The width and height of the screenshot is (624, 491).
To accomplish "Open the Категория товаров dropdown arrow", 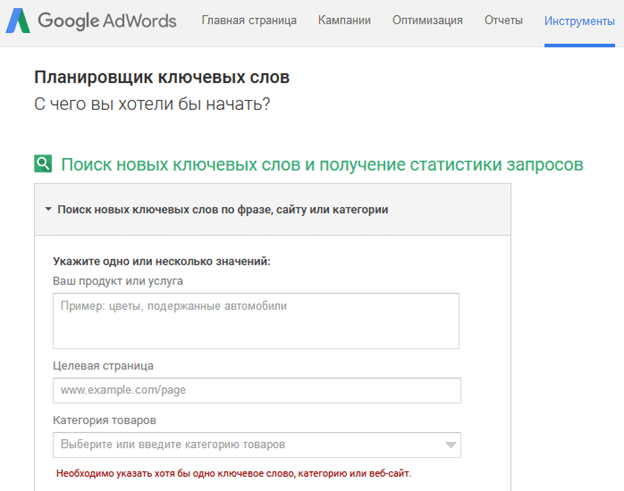I will (450, 445).
